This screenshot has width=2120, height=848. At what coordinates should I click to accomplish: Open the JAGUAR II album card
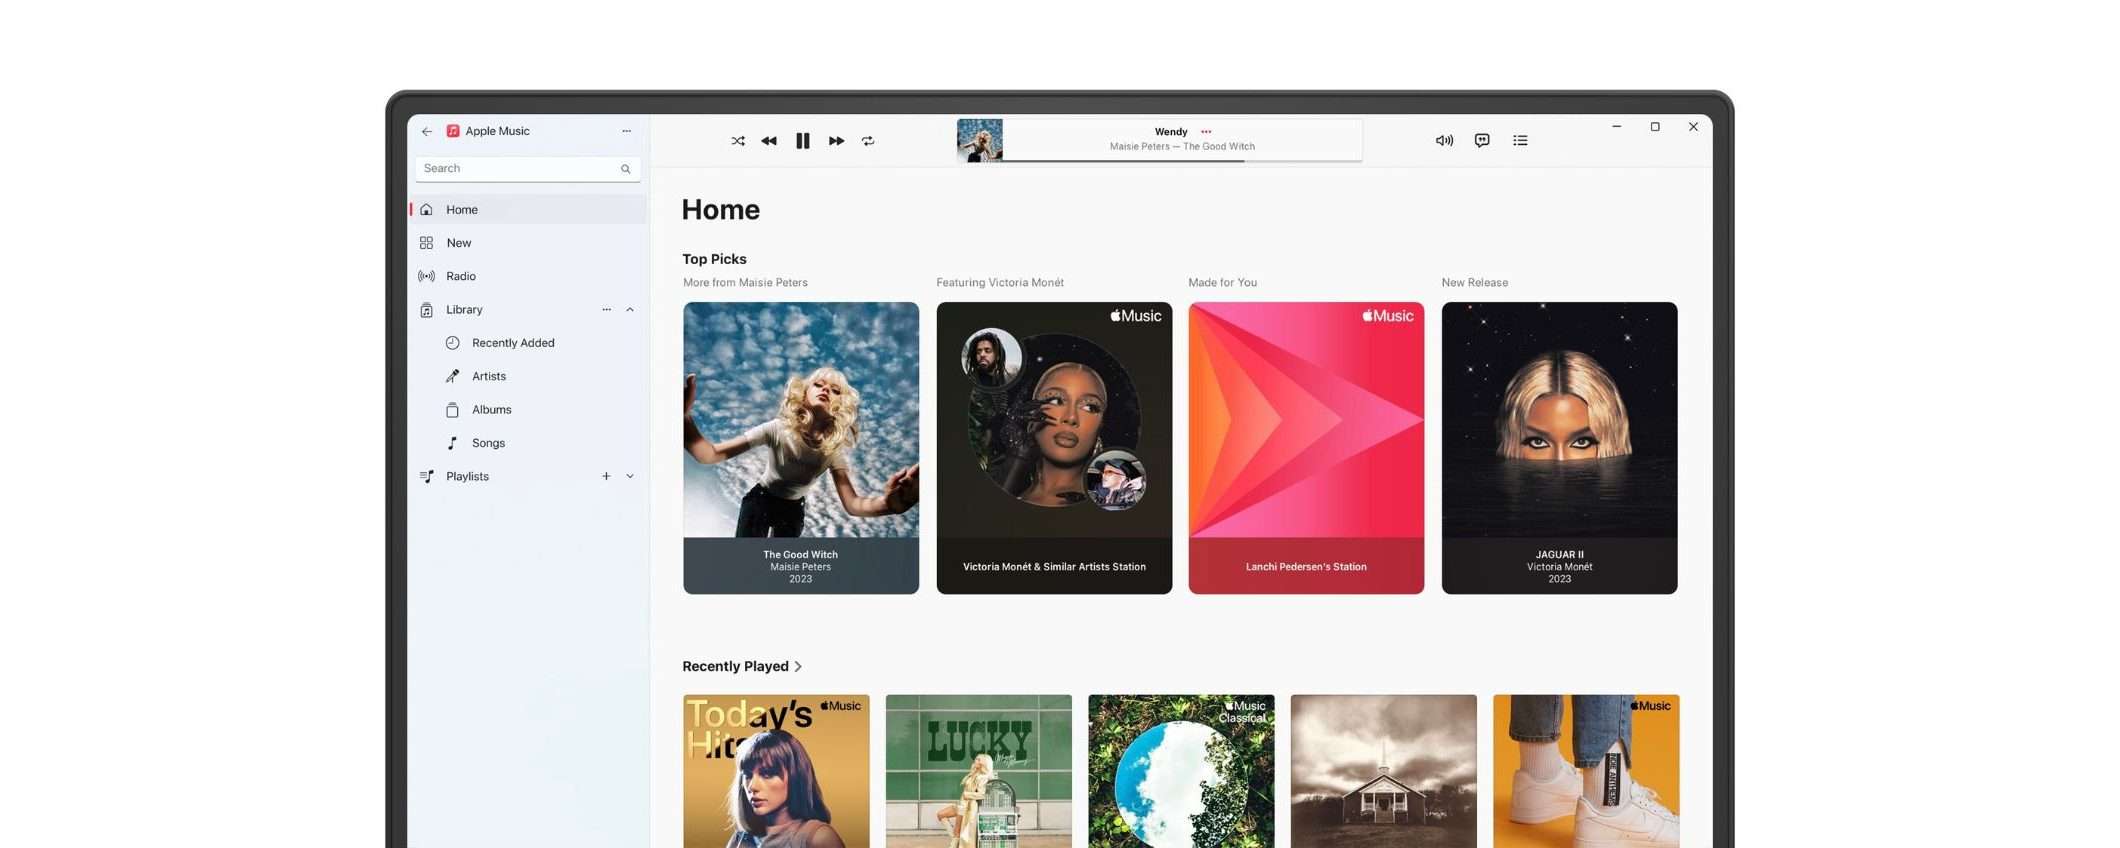[1559, 448]
